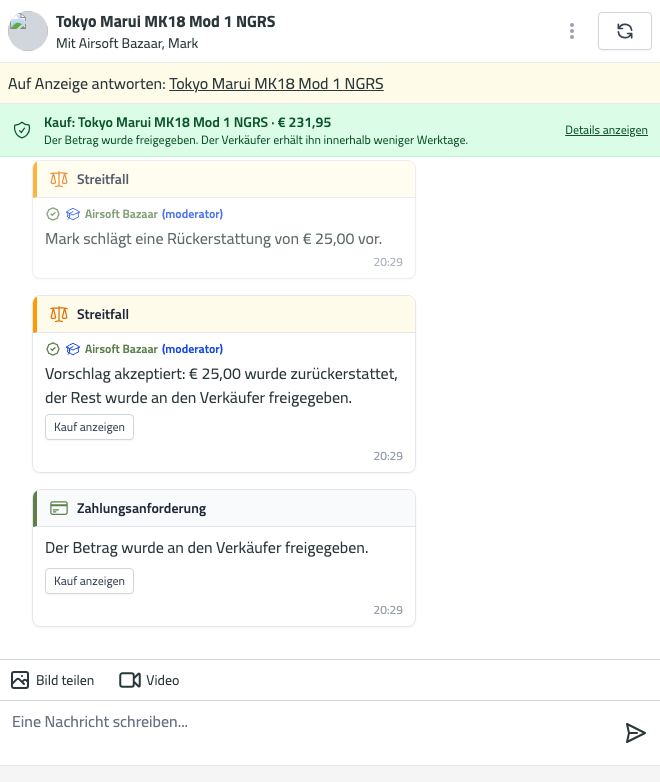Open the three-dot options menu
Image resolution: width=660 pixels, height=782 pixels.
point(572,31)
